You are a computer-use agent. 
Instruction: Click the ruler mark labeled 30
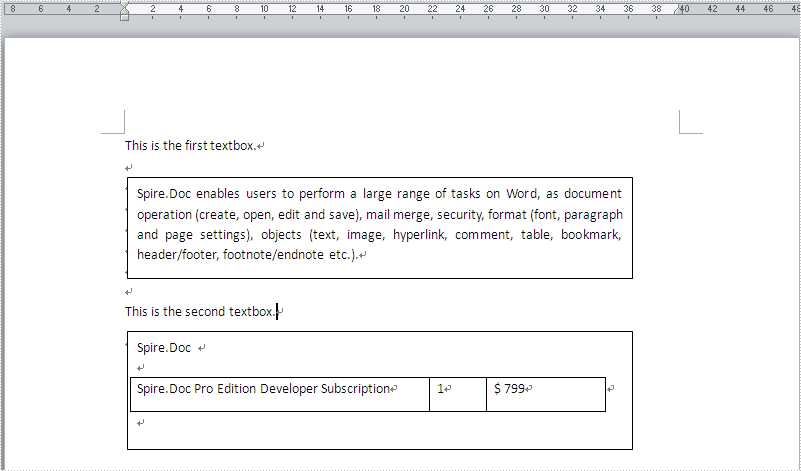pos(544,9)
